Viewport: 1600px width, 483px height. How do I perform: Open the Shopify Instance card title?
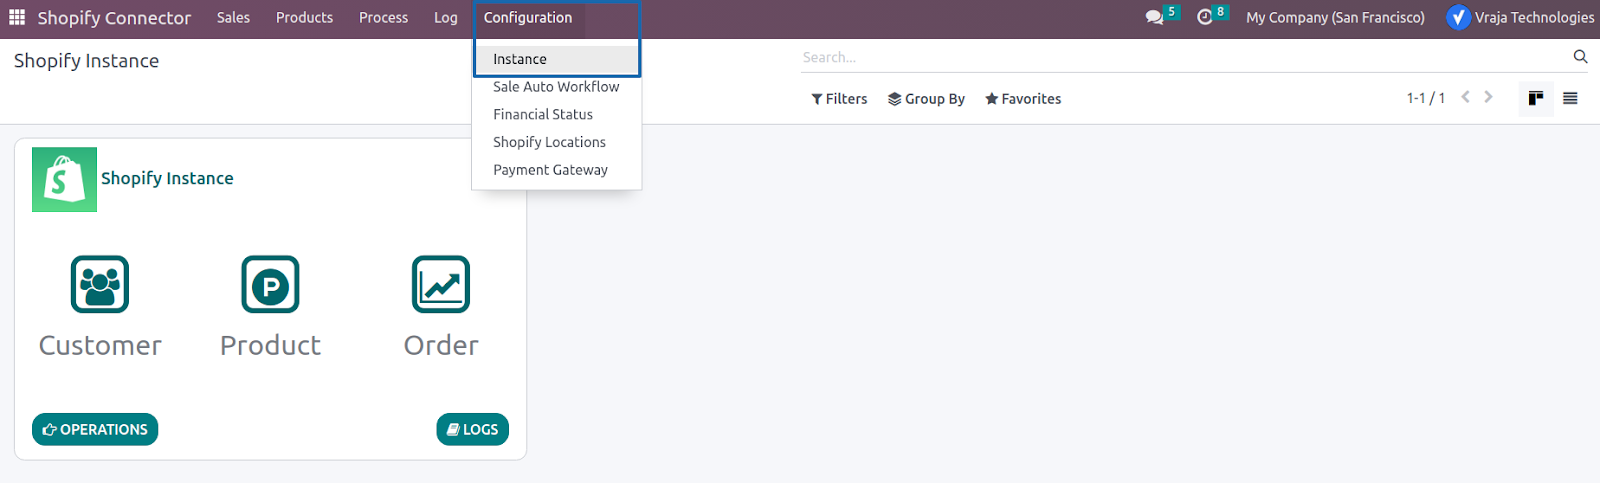167,178
